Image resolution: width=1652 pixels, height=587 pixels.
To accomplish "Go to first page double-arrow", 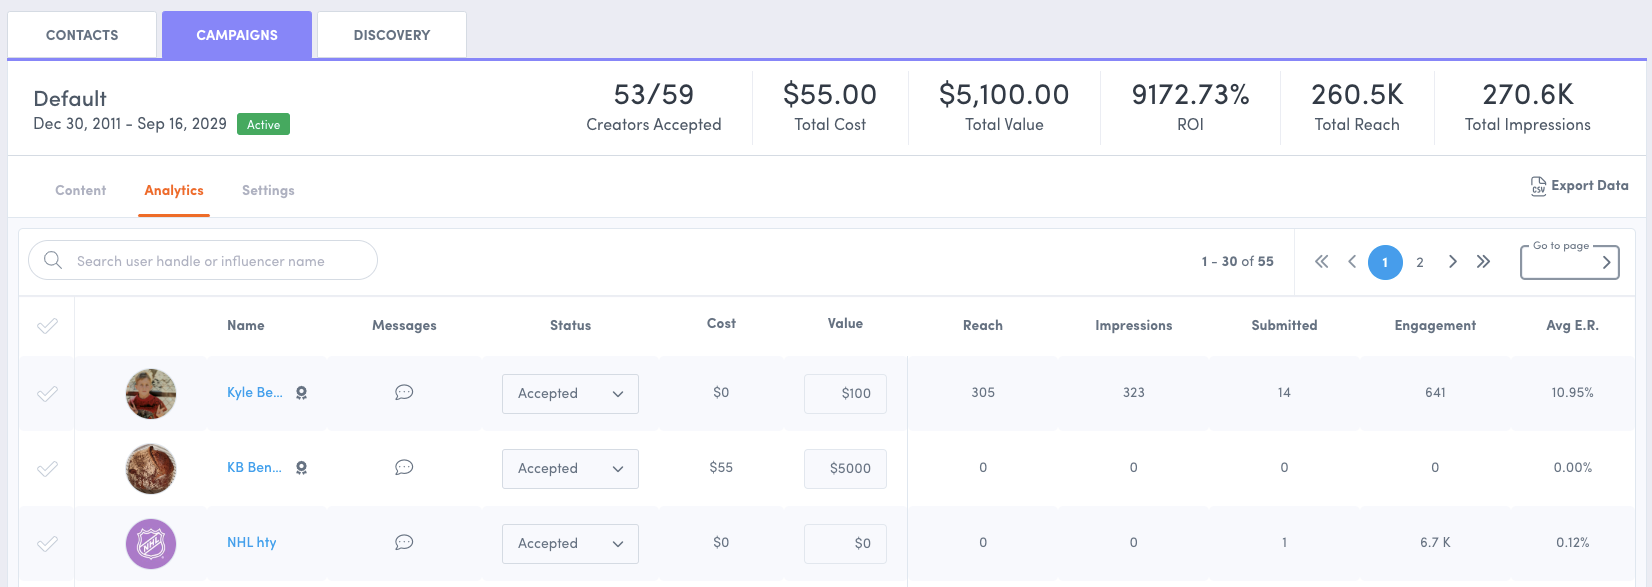I will (x=1321, y=262).
